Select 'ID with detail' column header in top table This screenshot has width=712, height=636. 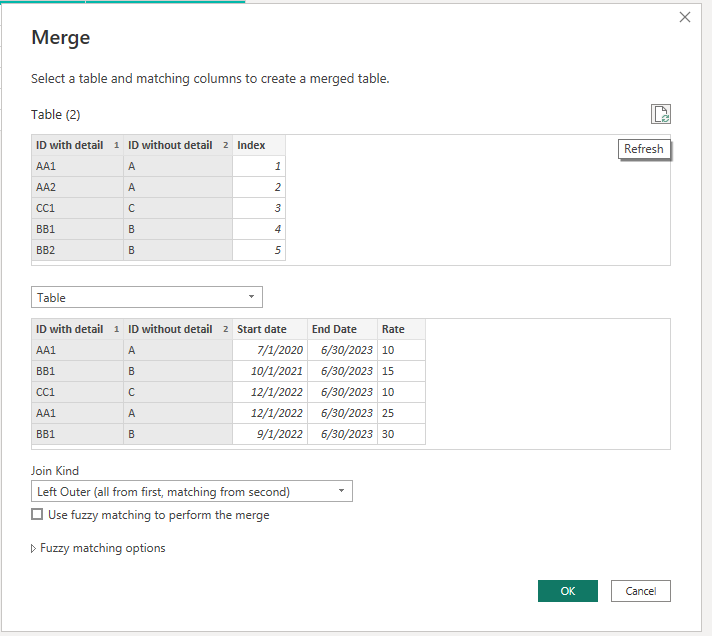click(x=77, y=145)
